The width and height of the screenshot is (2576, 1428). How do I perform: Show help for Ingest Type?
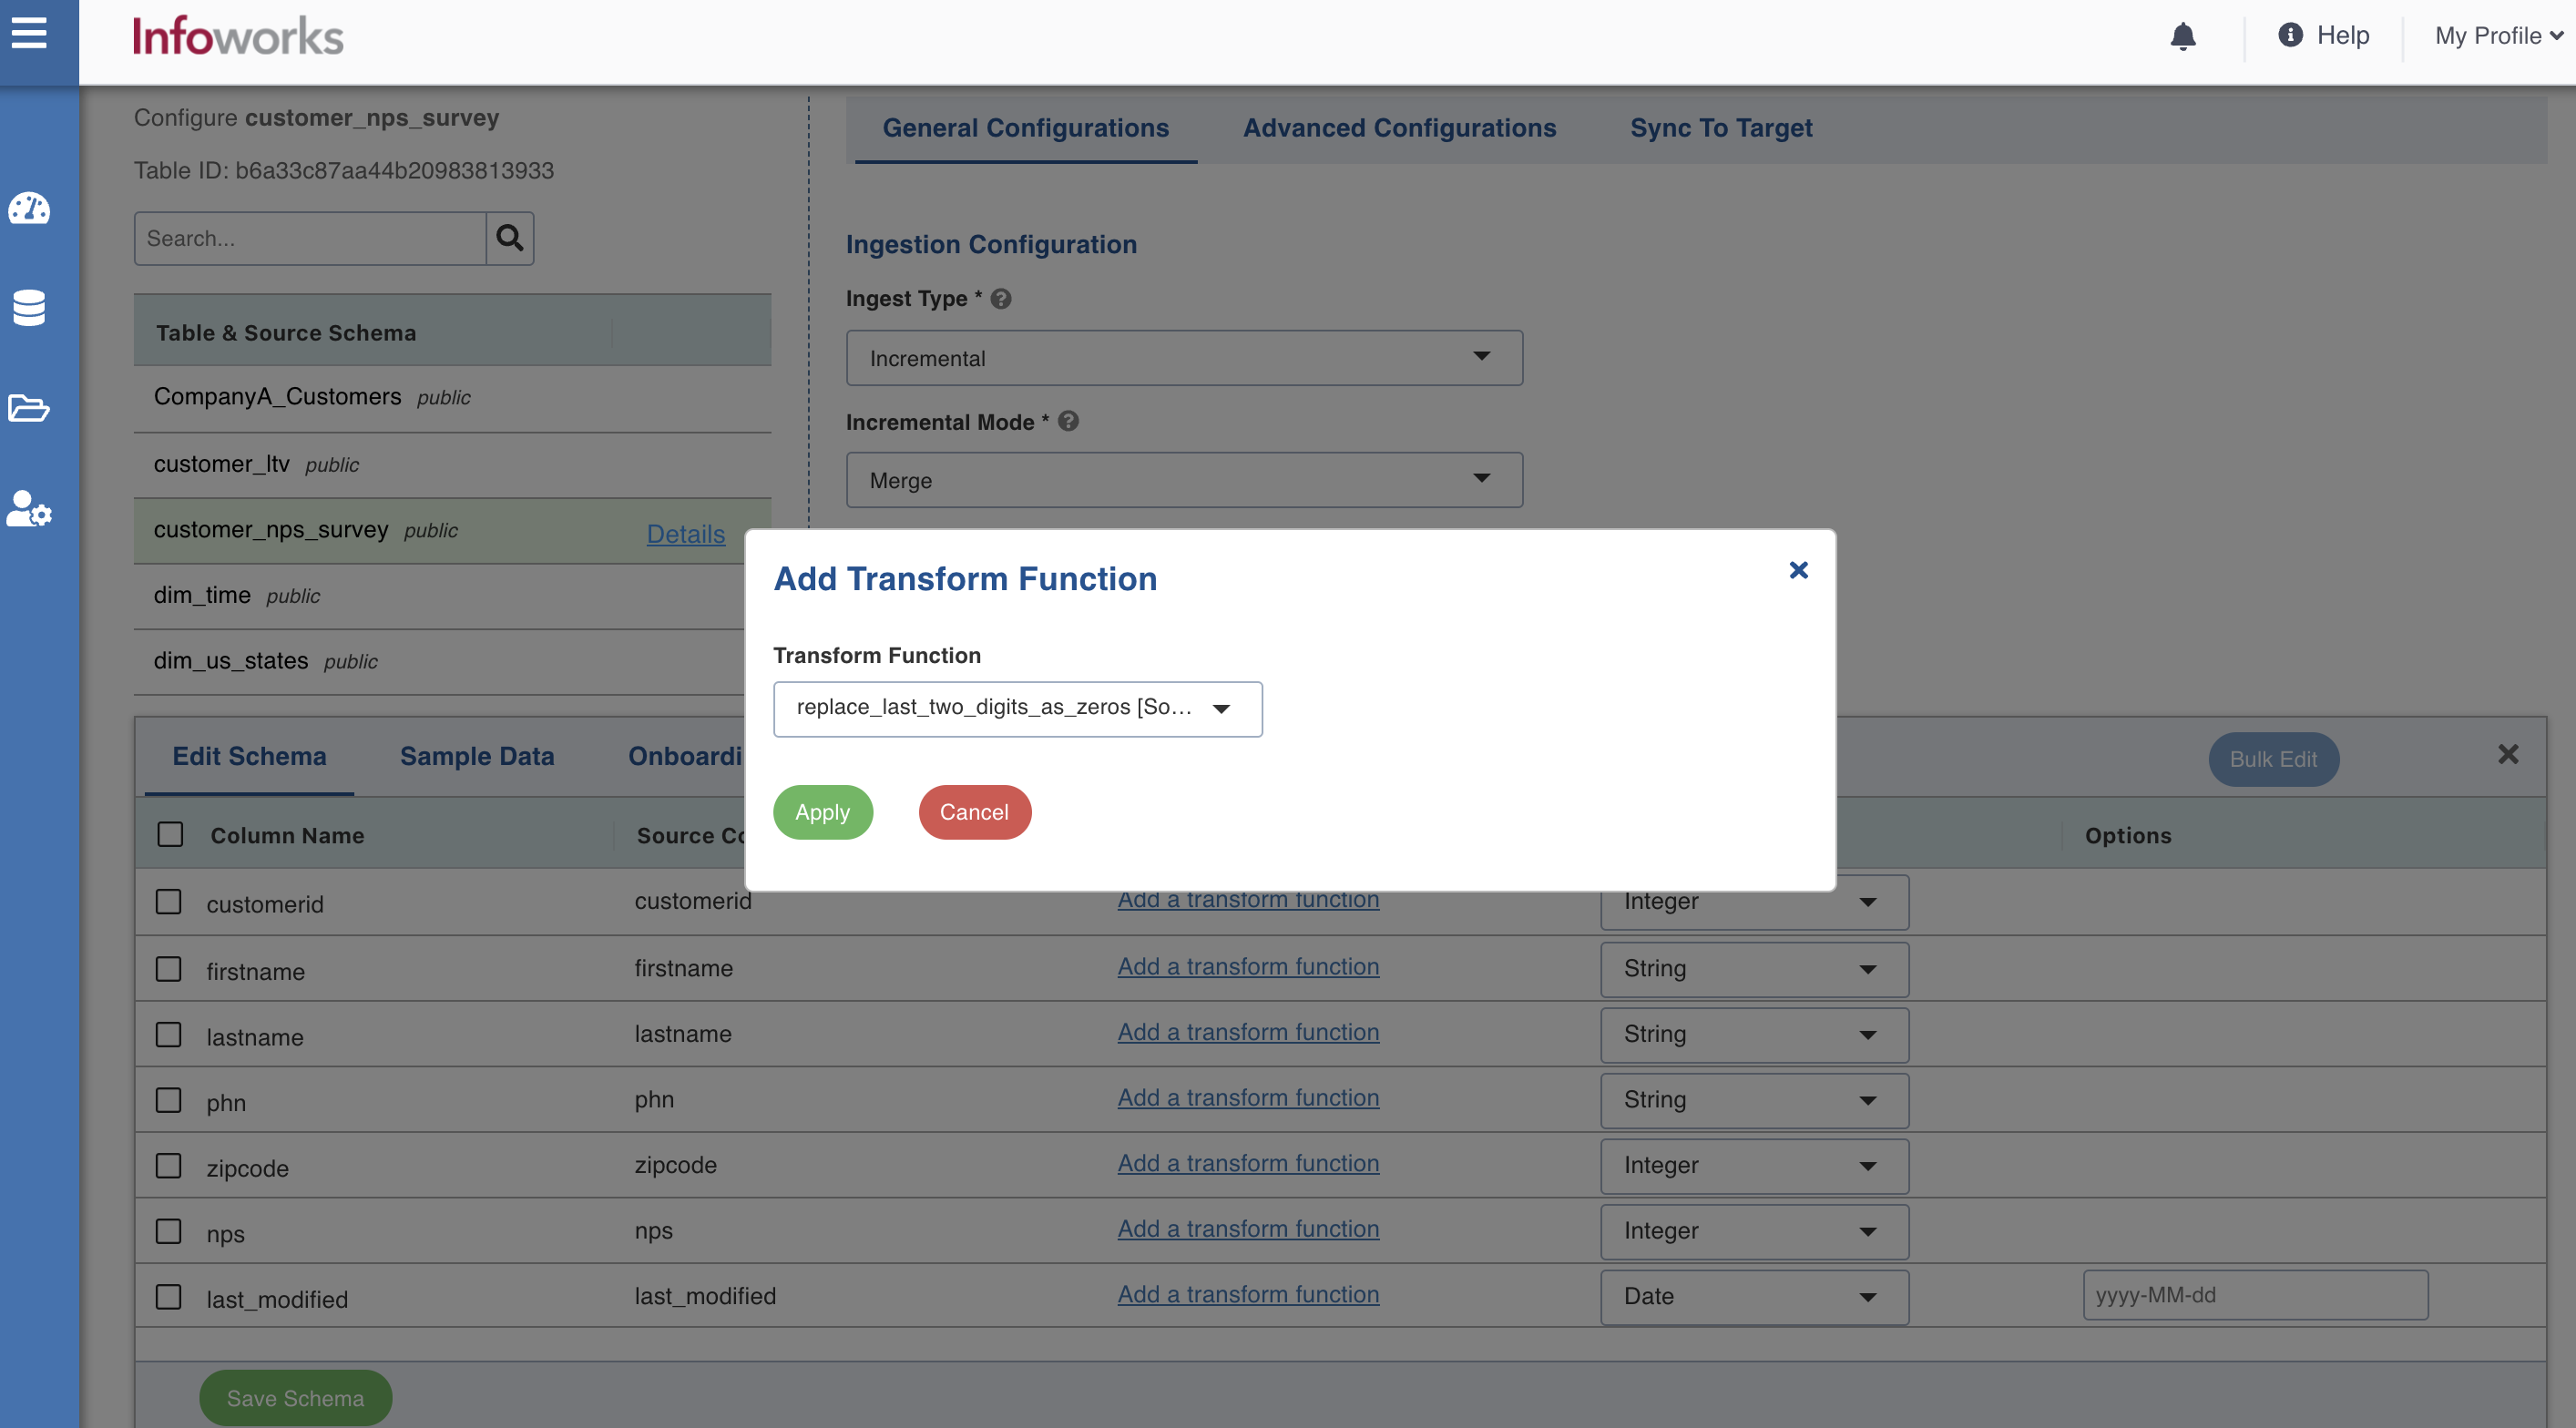1001,298
